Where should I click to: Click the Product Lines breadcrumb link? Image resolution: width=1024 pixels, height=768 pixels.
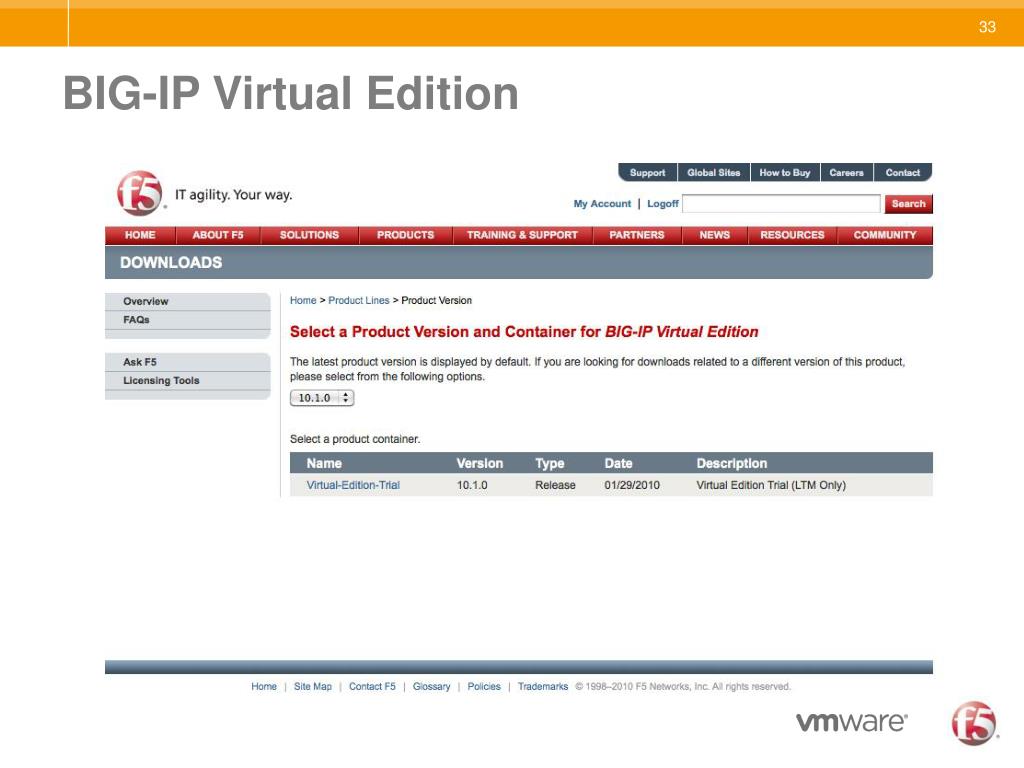point(359,300)
